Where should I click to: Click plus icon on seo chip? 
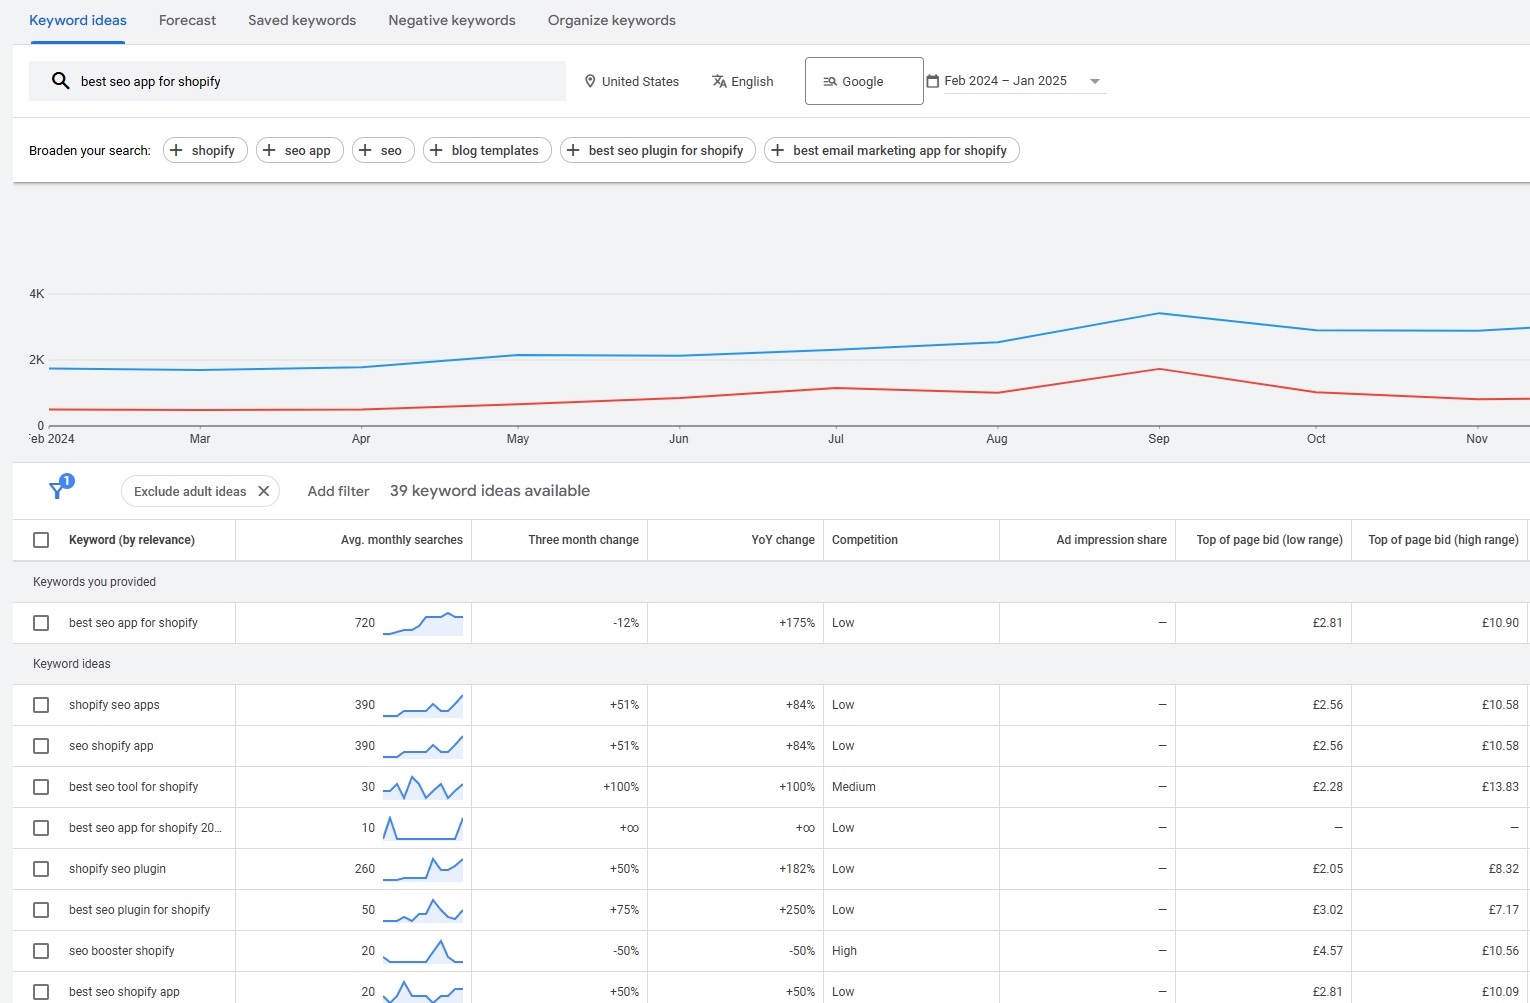click(365, 150)
